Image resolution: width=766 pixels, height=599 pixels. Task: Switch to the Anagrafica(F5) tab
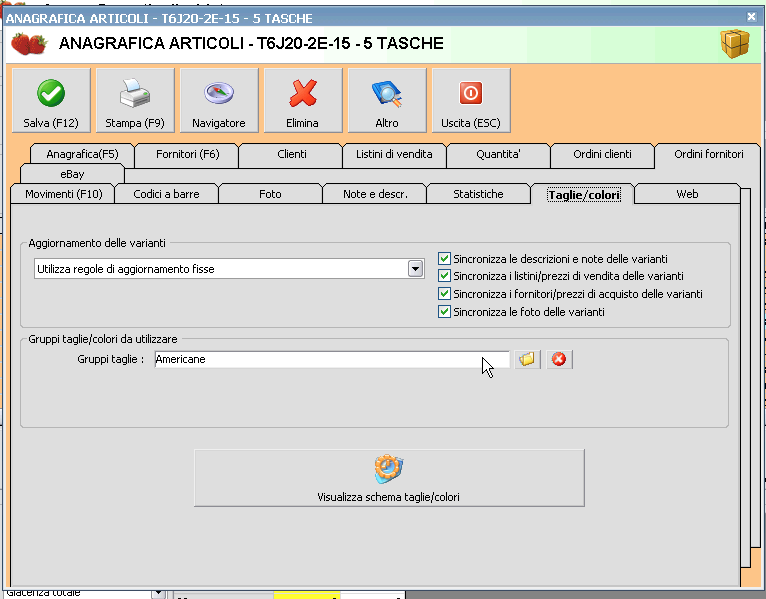pyautogui.click(x=82, y=154)
